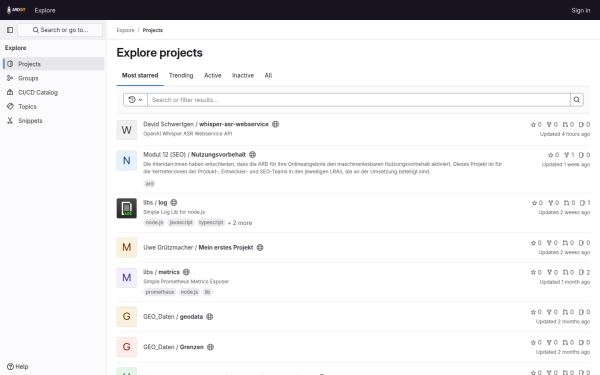
Task: Toggle the sidebar collapse icon
Action: pyautogui.click(x=10, y=30)
